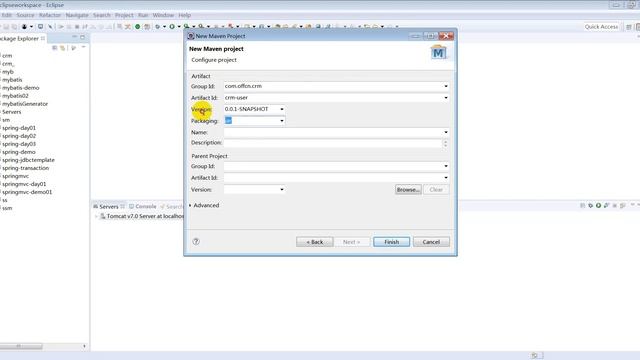Open the Parent Project Version dropdown

click(282, 189)
